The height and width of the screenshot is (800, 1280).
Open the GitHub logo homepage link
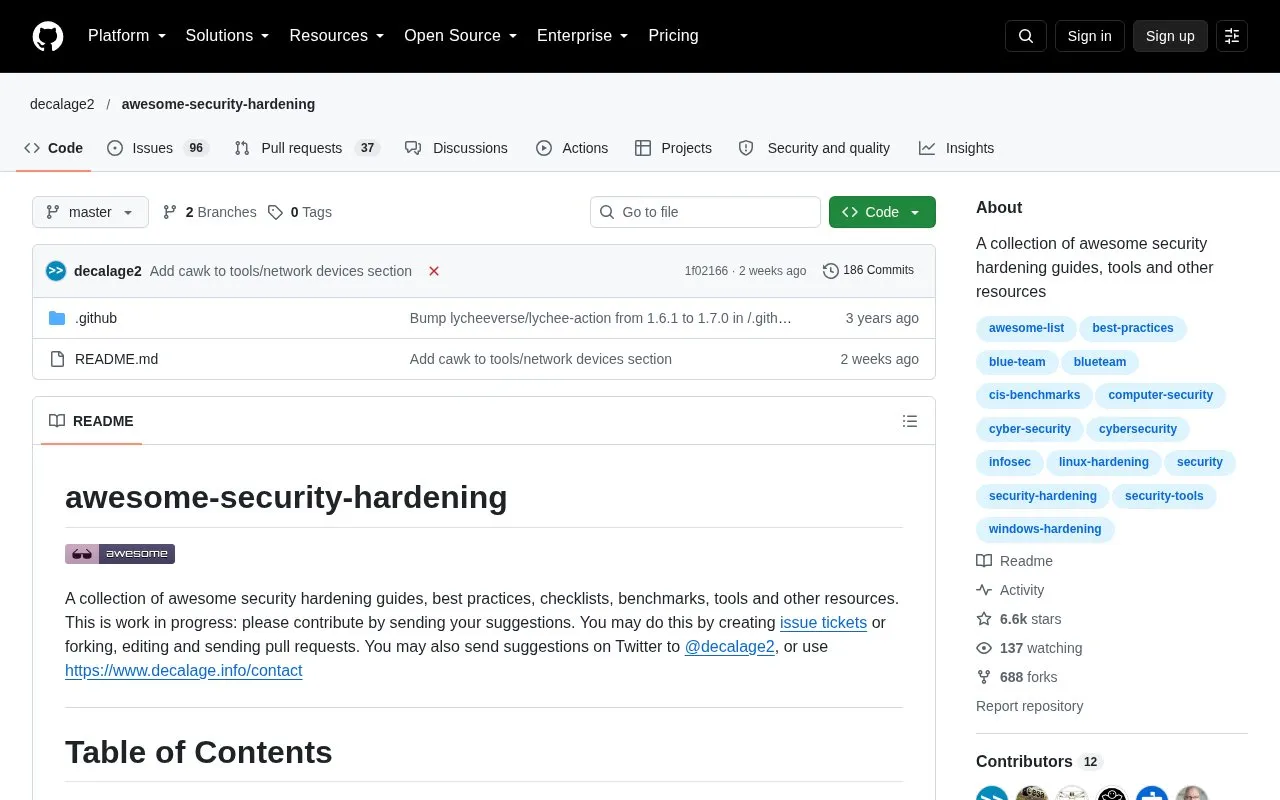pyautogui.click(x=48, y=36)
